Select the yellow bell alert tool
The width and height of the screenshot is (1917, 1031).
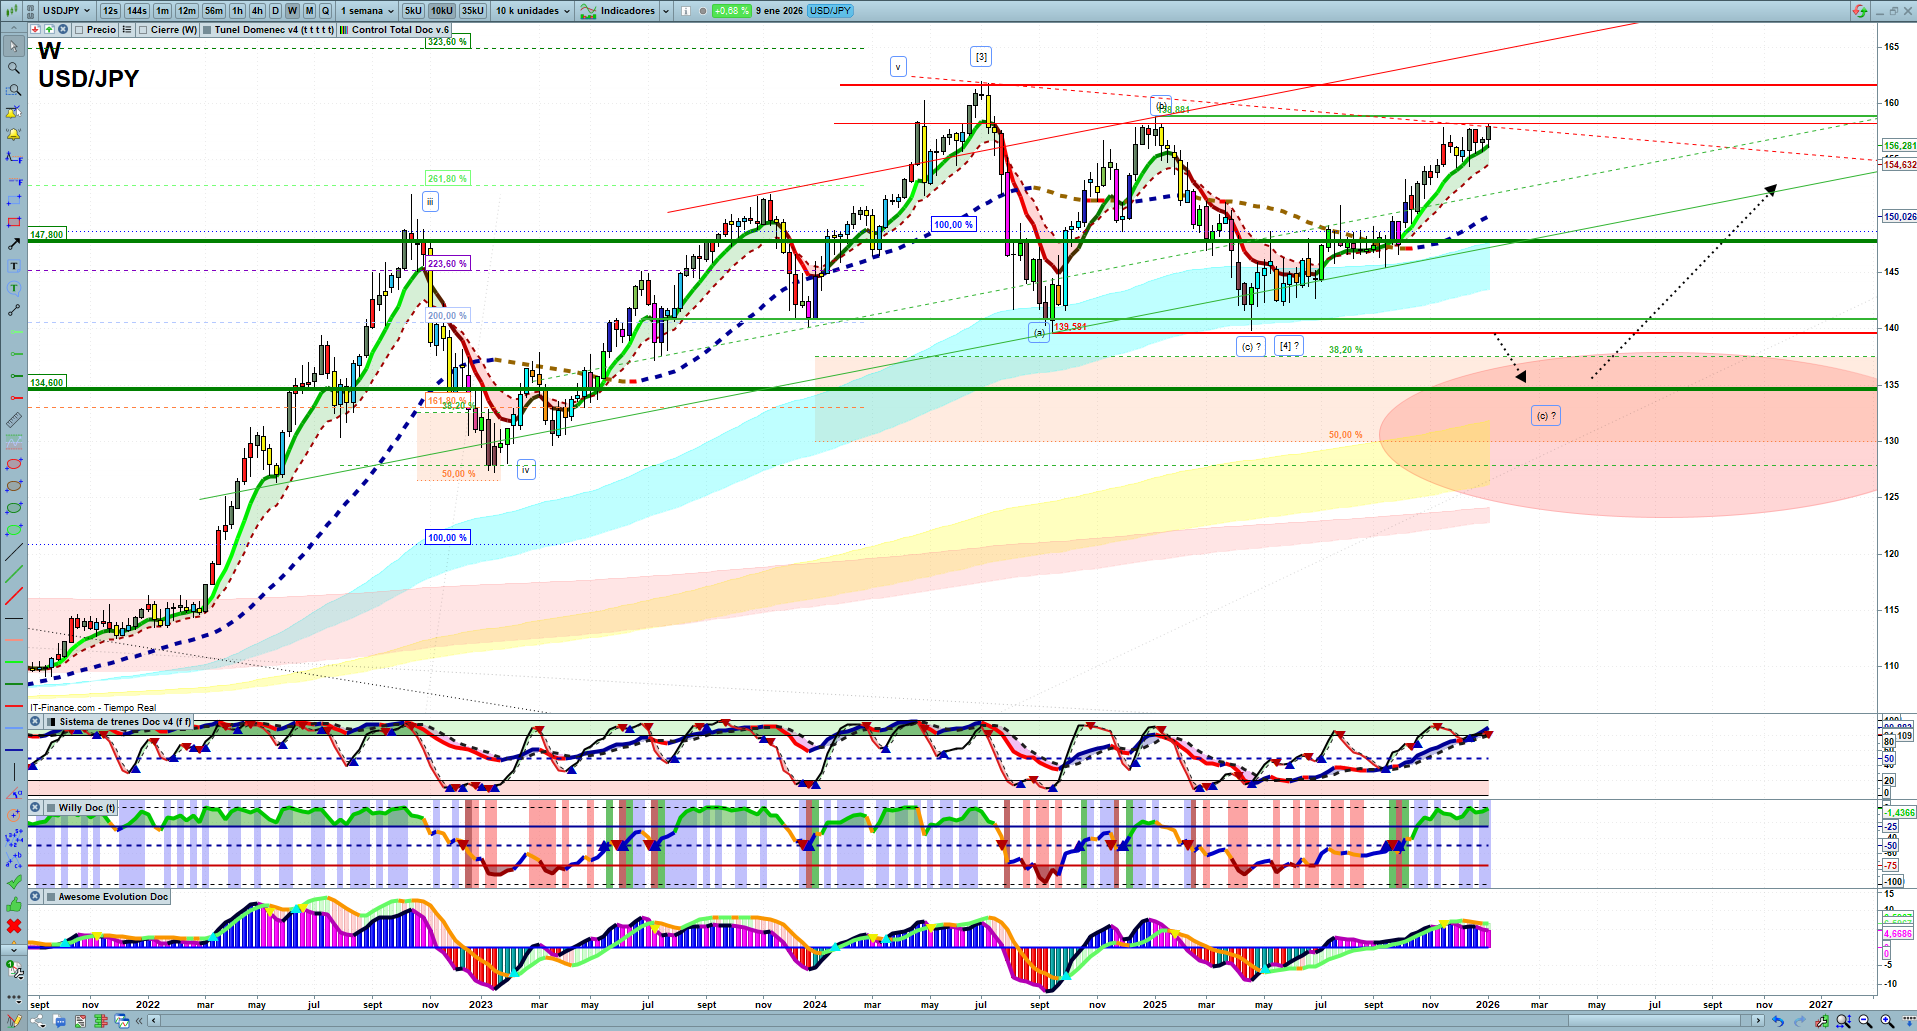click(x=14, y=134)
